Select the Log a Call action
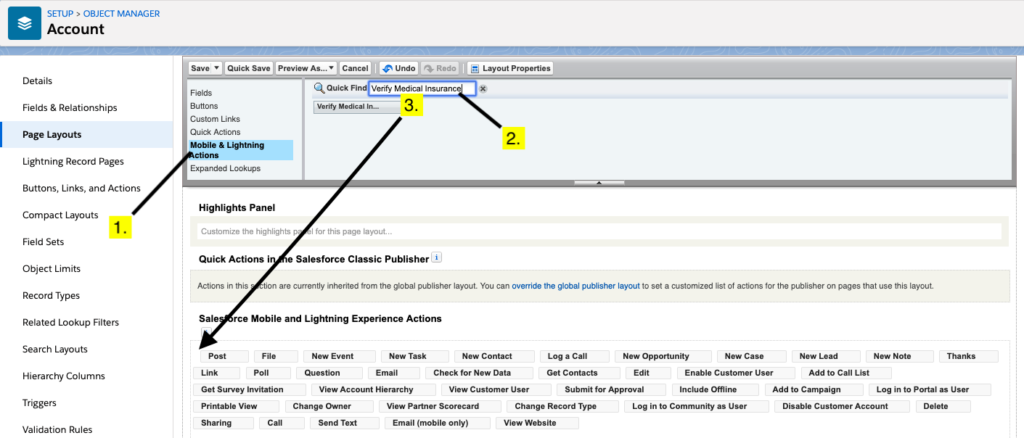This screenshot has width=1024, height=438. (x=575, y=356)
